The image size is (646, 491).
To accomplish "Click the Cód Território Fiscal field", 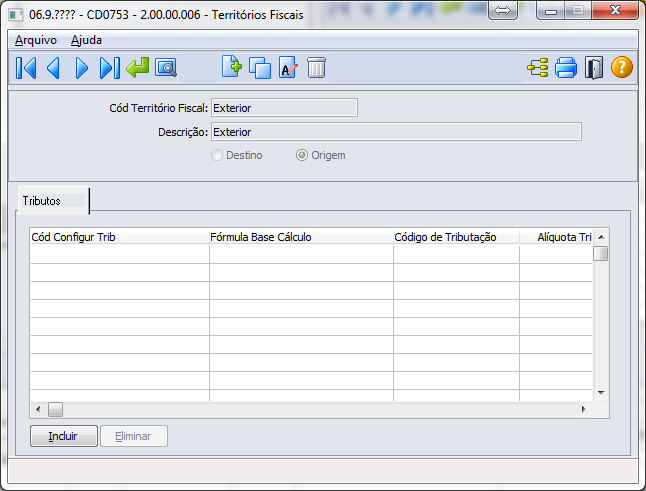I will tap(284, 108).
